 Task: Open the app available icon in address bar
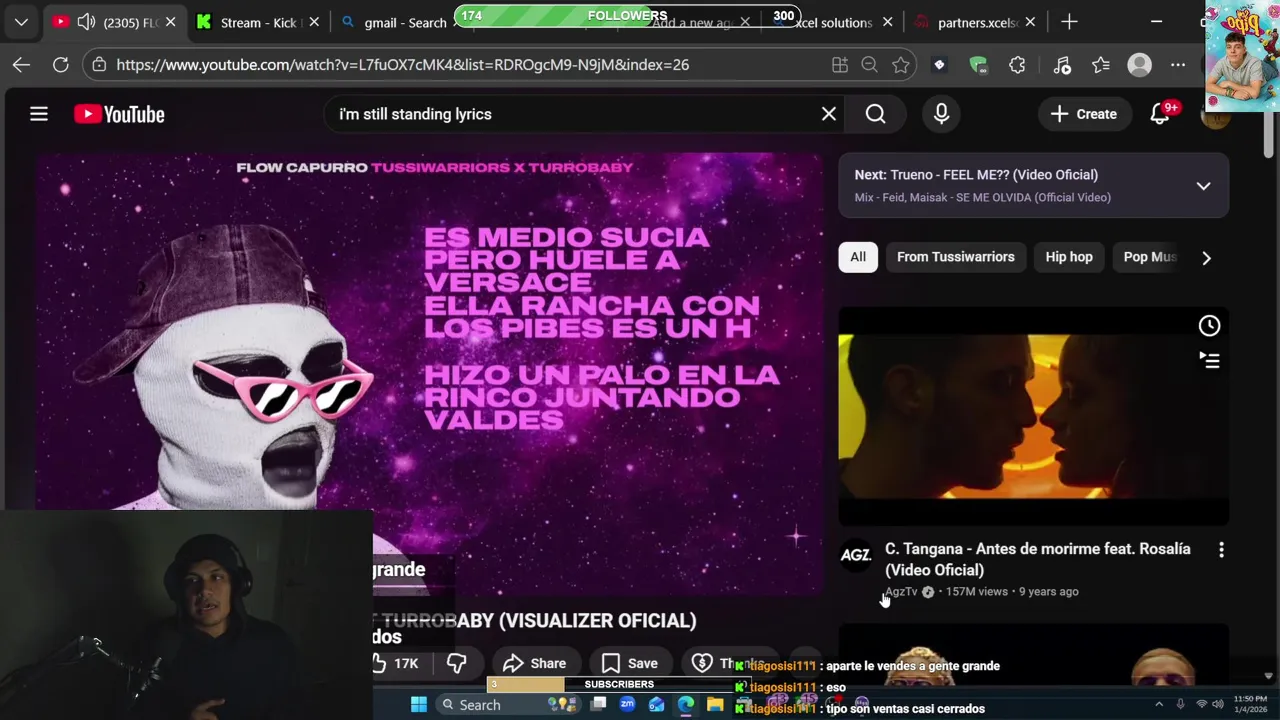(840, 65)
